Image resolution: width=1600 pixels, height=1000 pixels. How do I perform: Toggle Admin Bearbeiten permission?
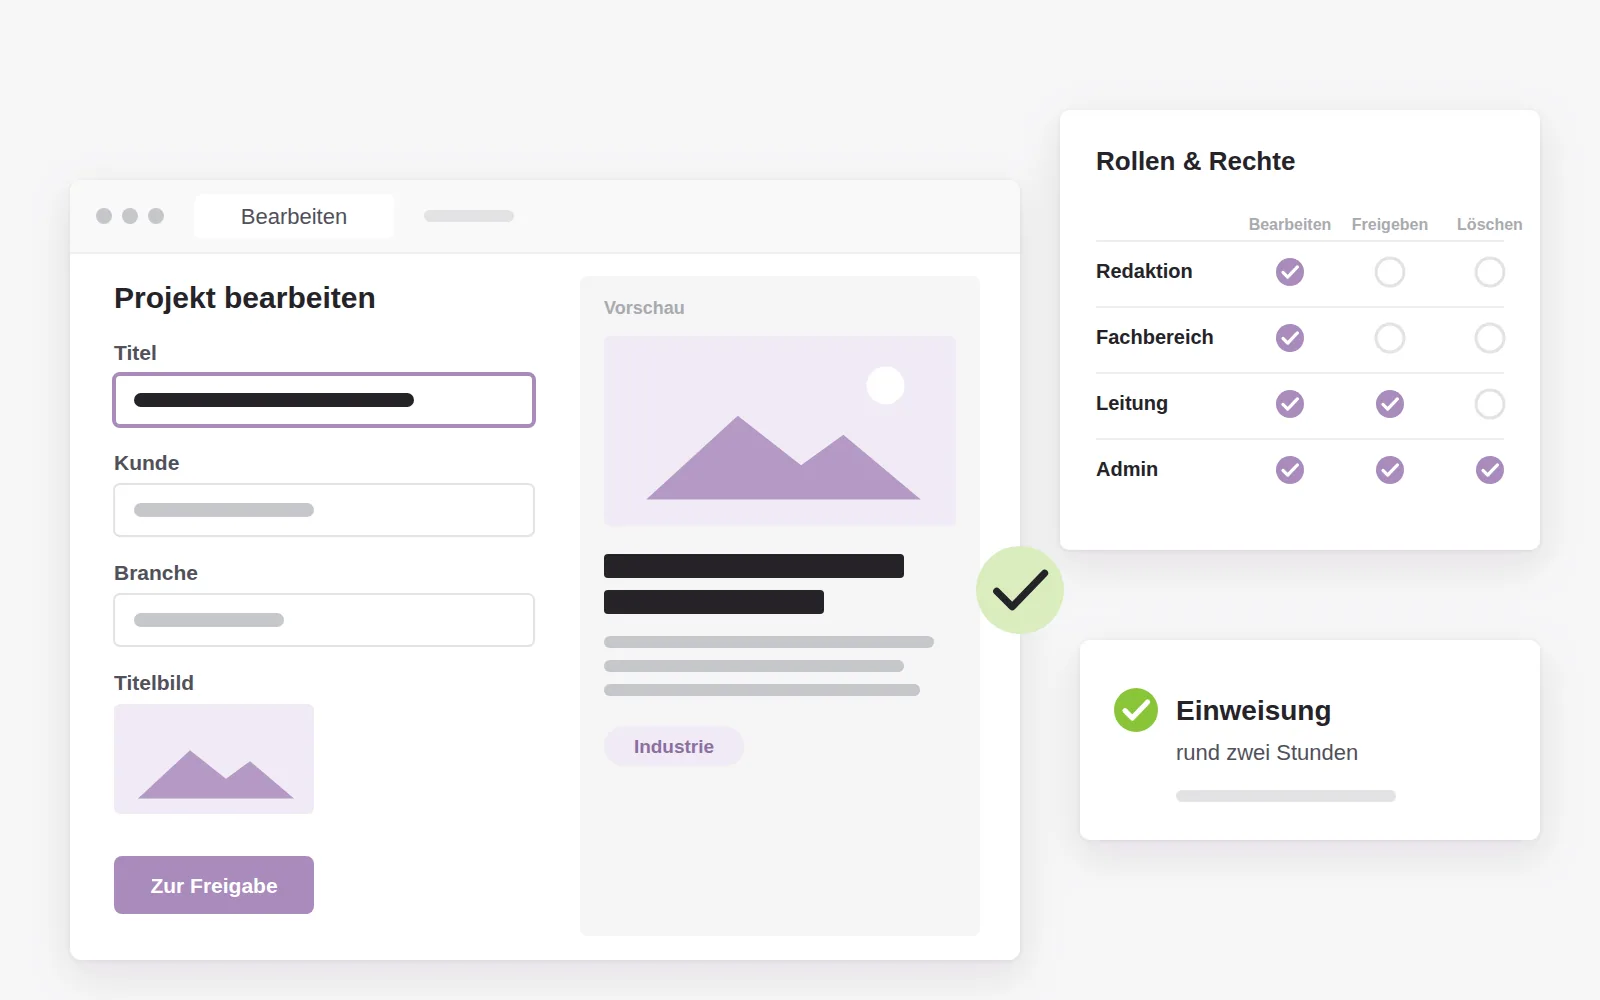tap(1290, 470)
